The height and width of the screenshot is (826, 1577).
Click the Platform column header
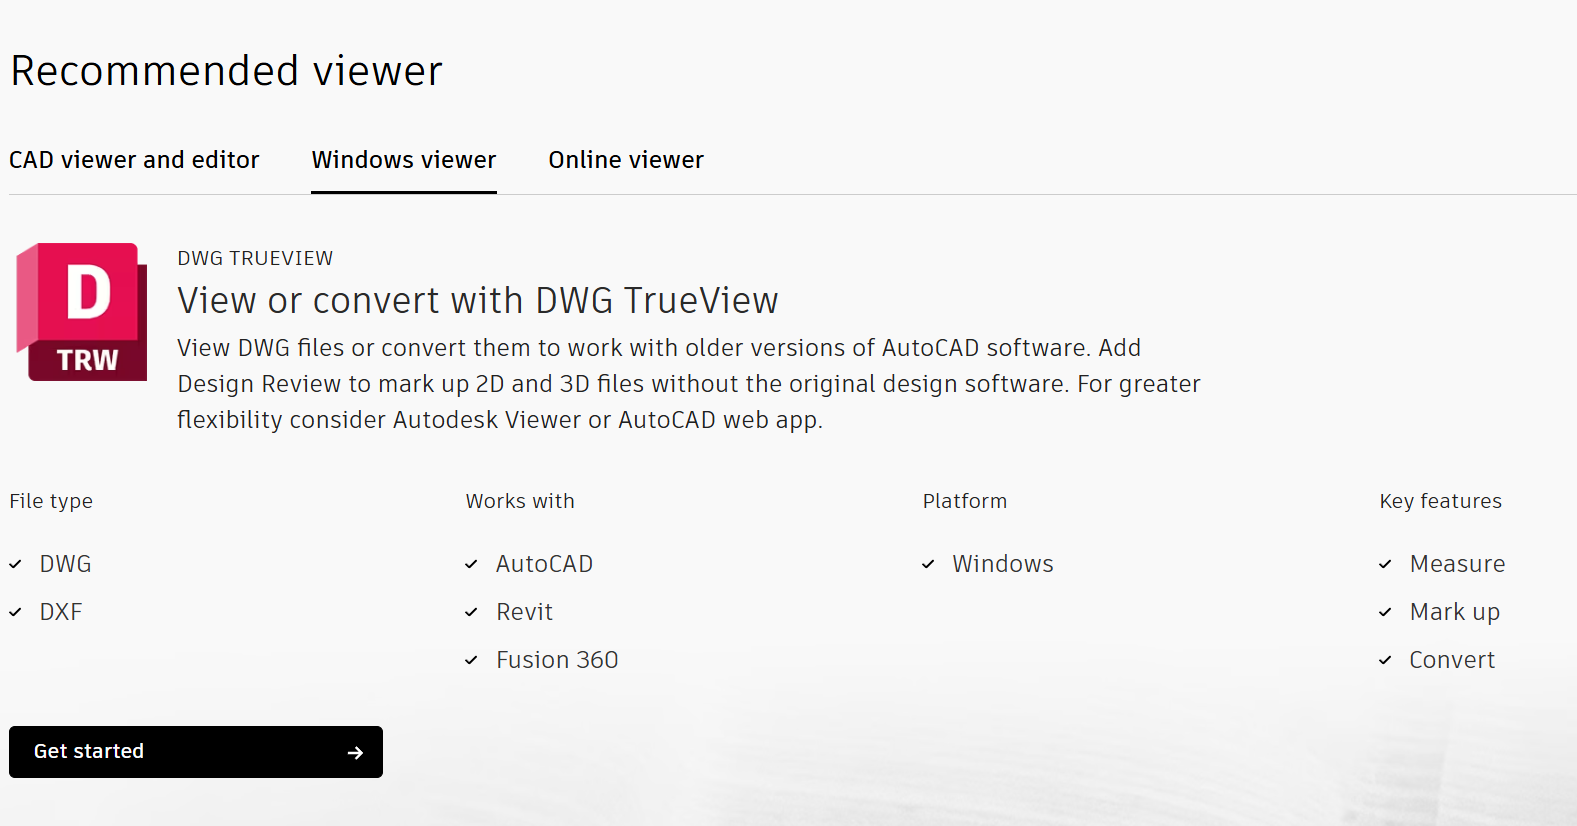coord(965,501)
